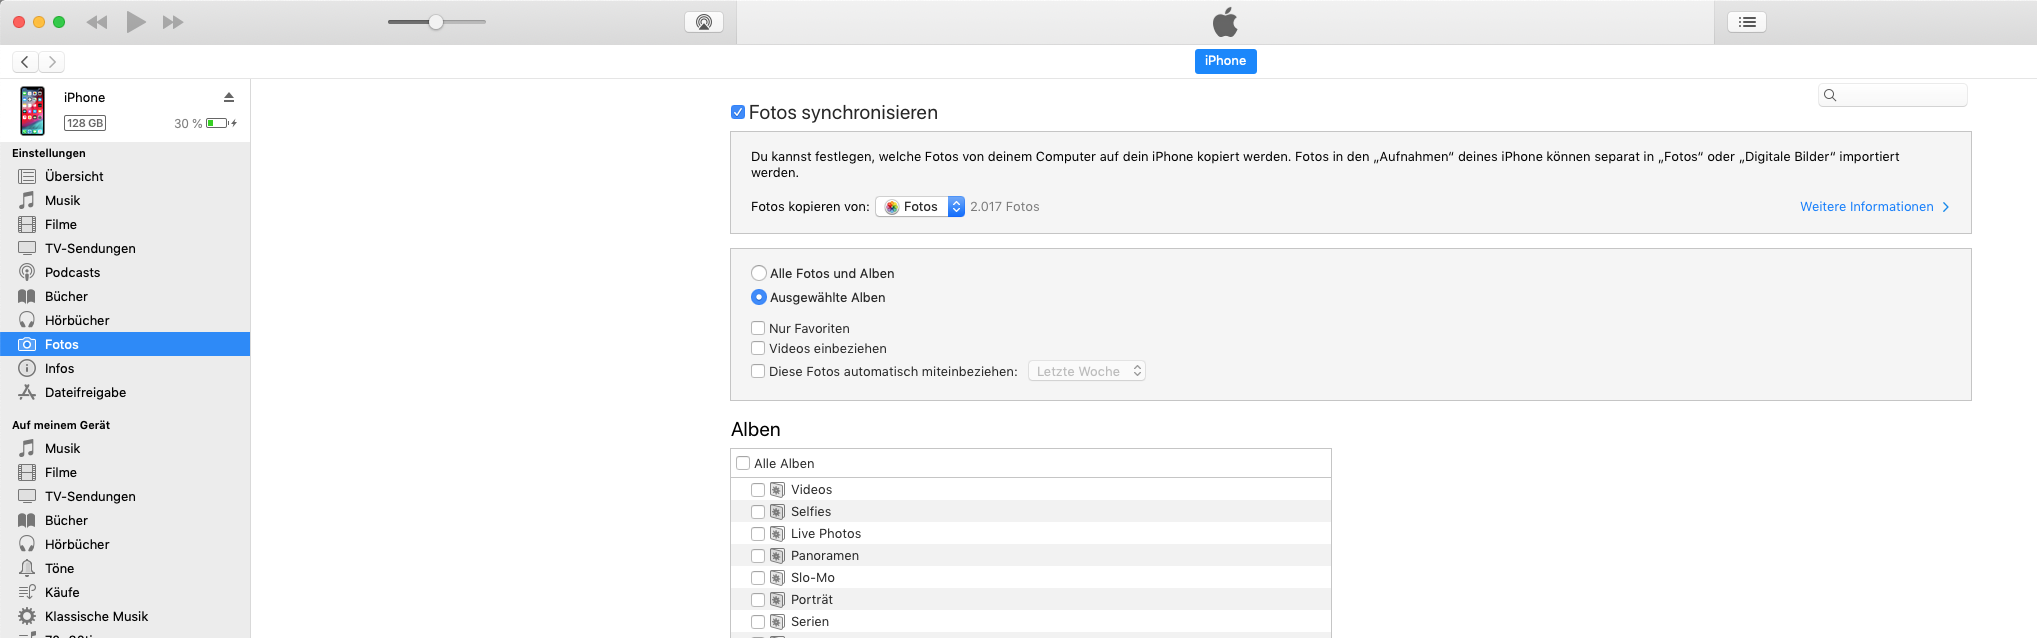This screenshot has width=2037, height=638.
Task: Skip forward to next track
Action: (x=173, y=22)
